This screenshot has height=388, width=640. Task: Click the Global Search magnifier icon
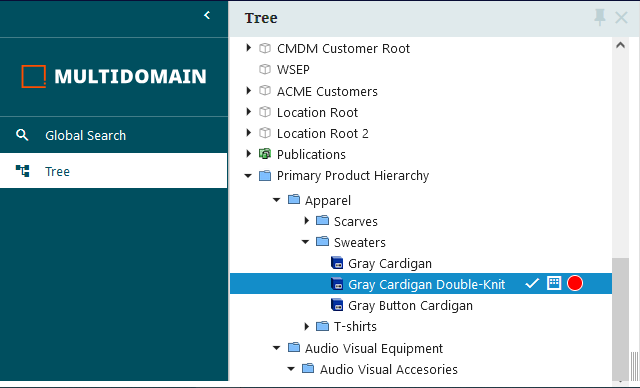point(22,135)
